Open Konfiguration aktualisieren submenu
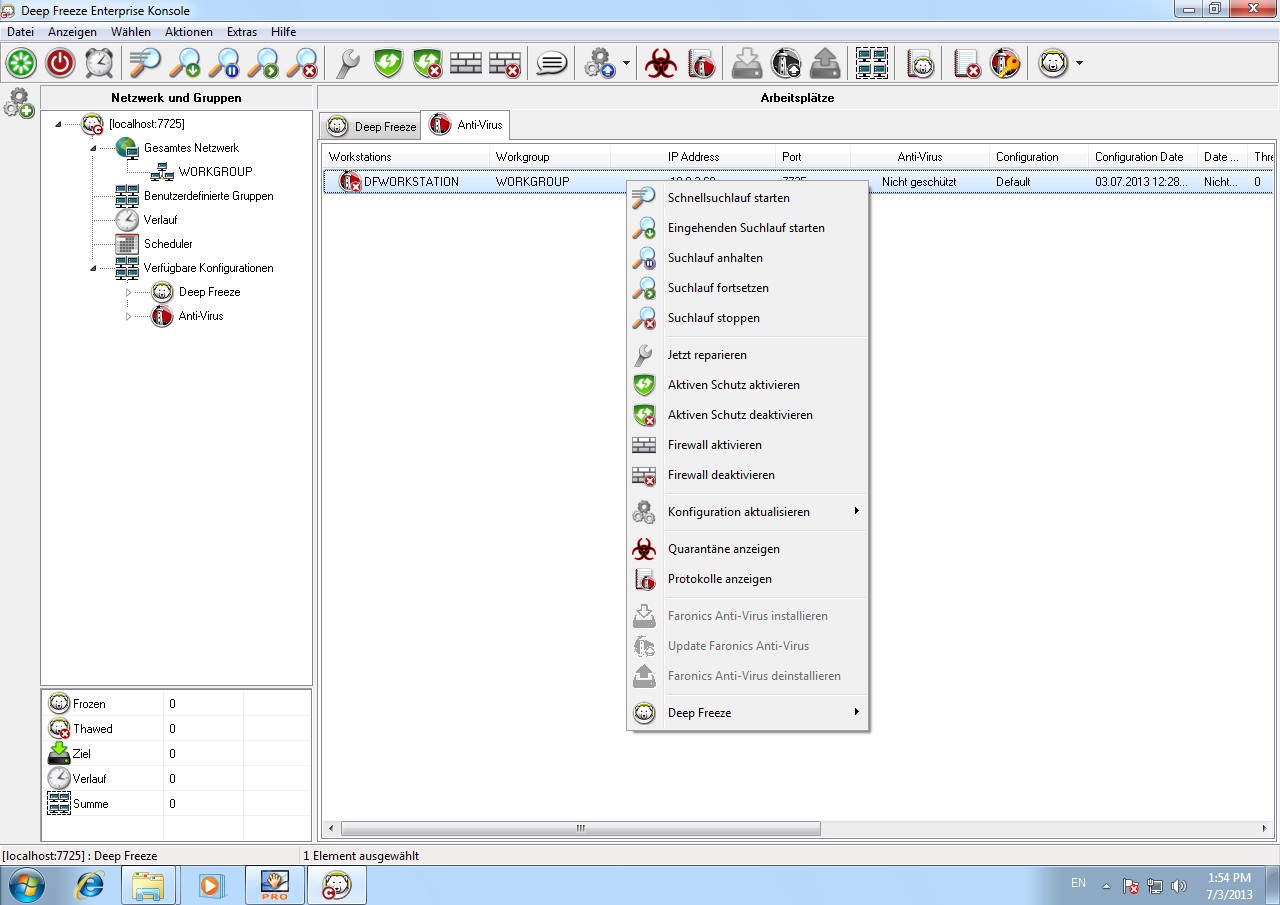 coord(747,512)
